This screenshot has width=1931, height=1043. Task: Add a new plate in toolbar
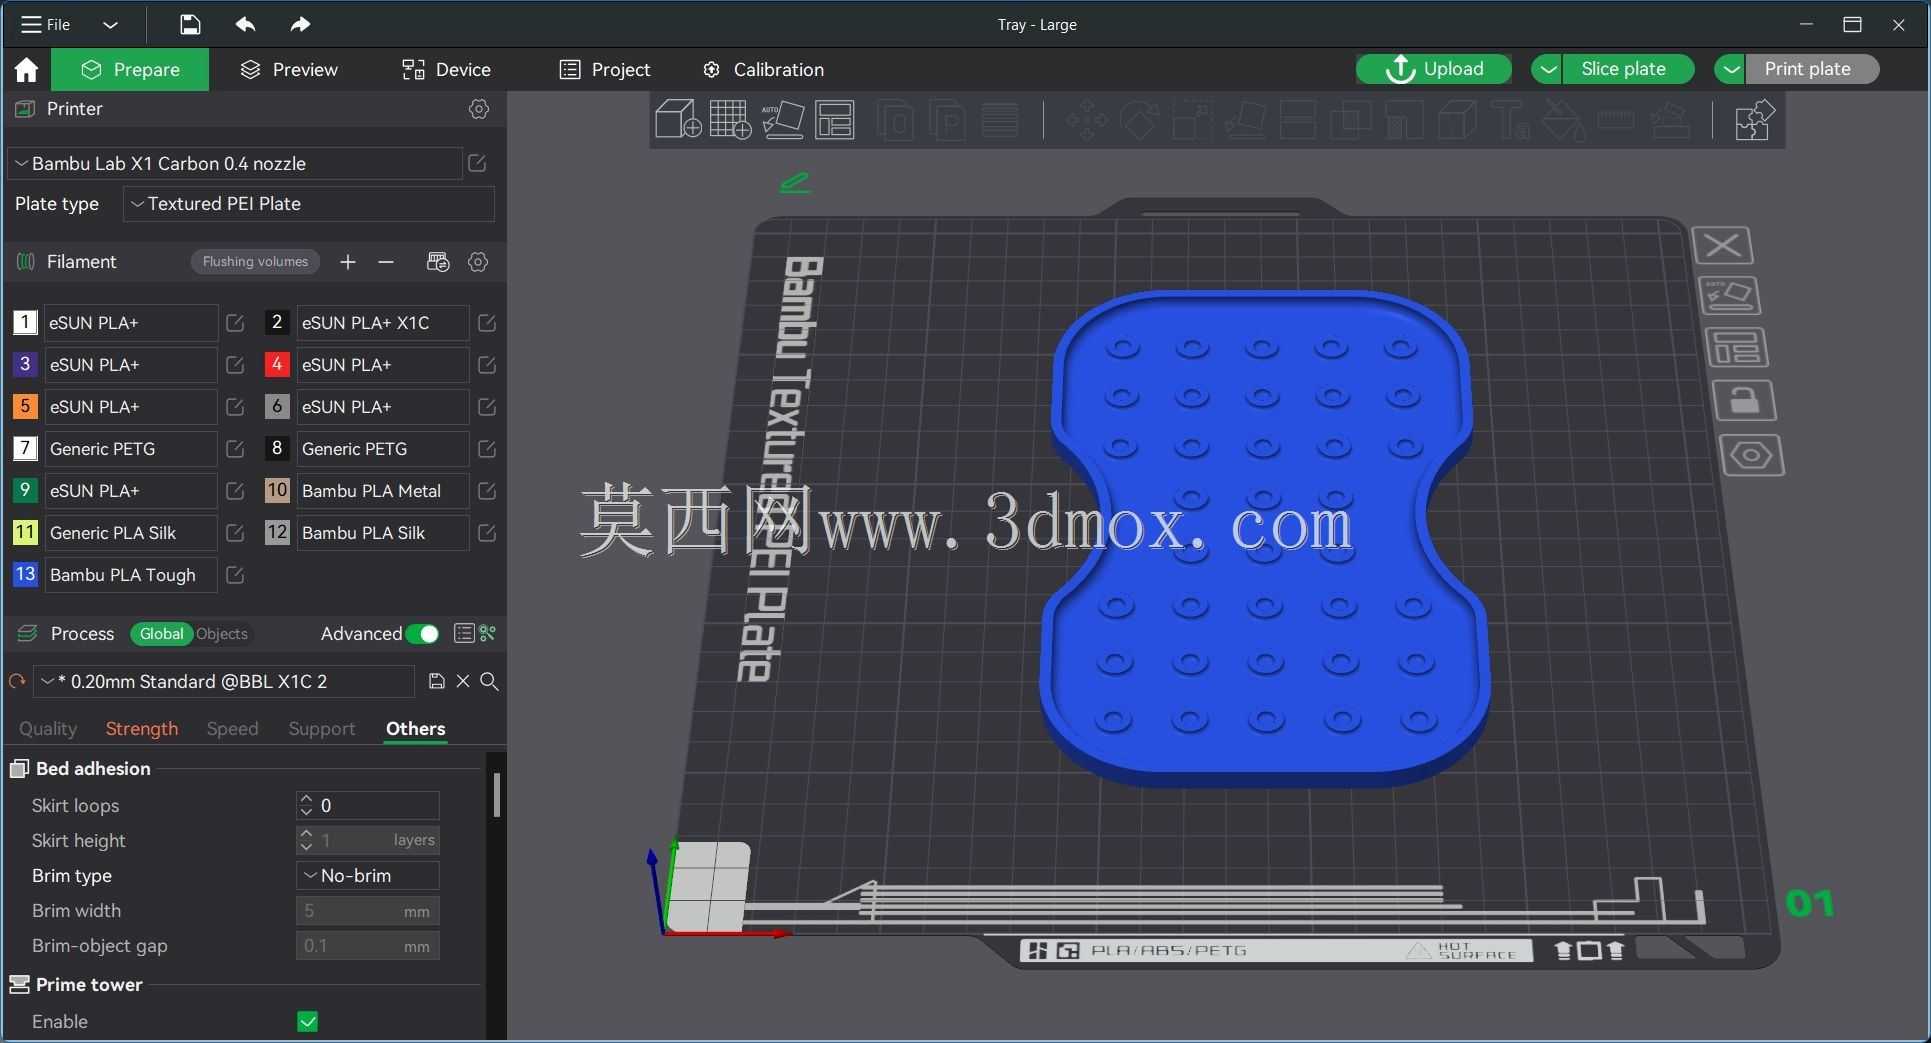(730, 120)
